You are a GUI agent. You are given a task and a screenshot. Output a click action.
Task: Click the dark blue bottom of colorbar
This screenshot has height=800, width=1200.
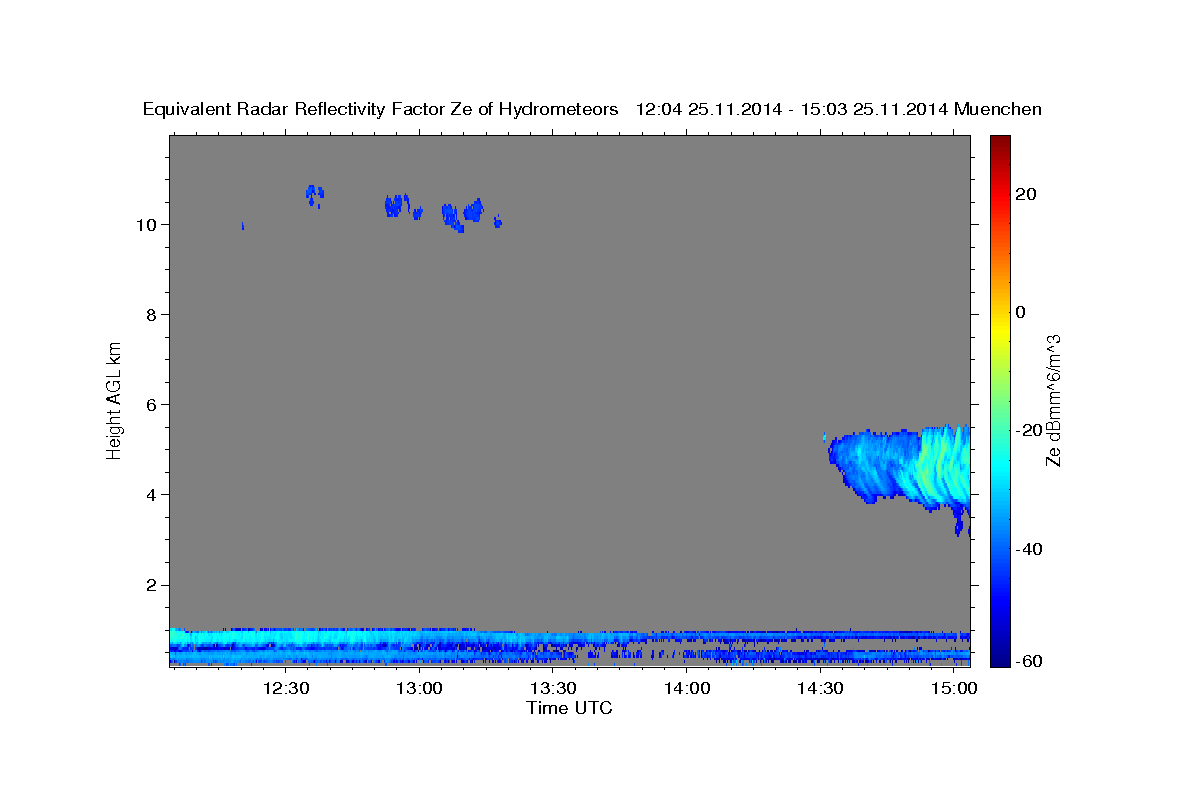[999, 655]
